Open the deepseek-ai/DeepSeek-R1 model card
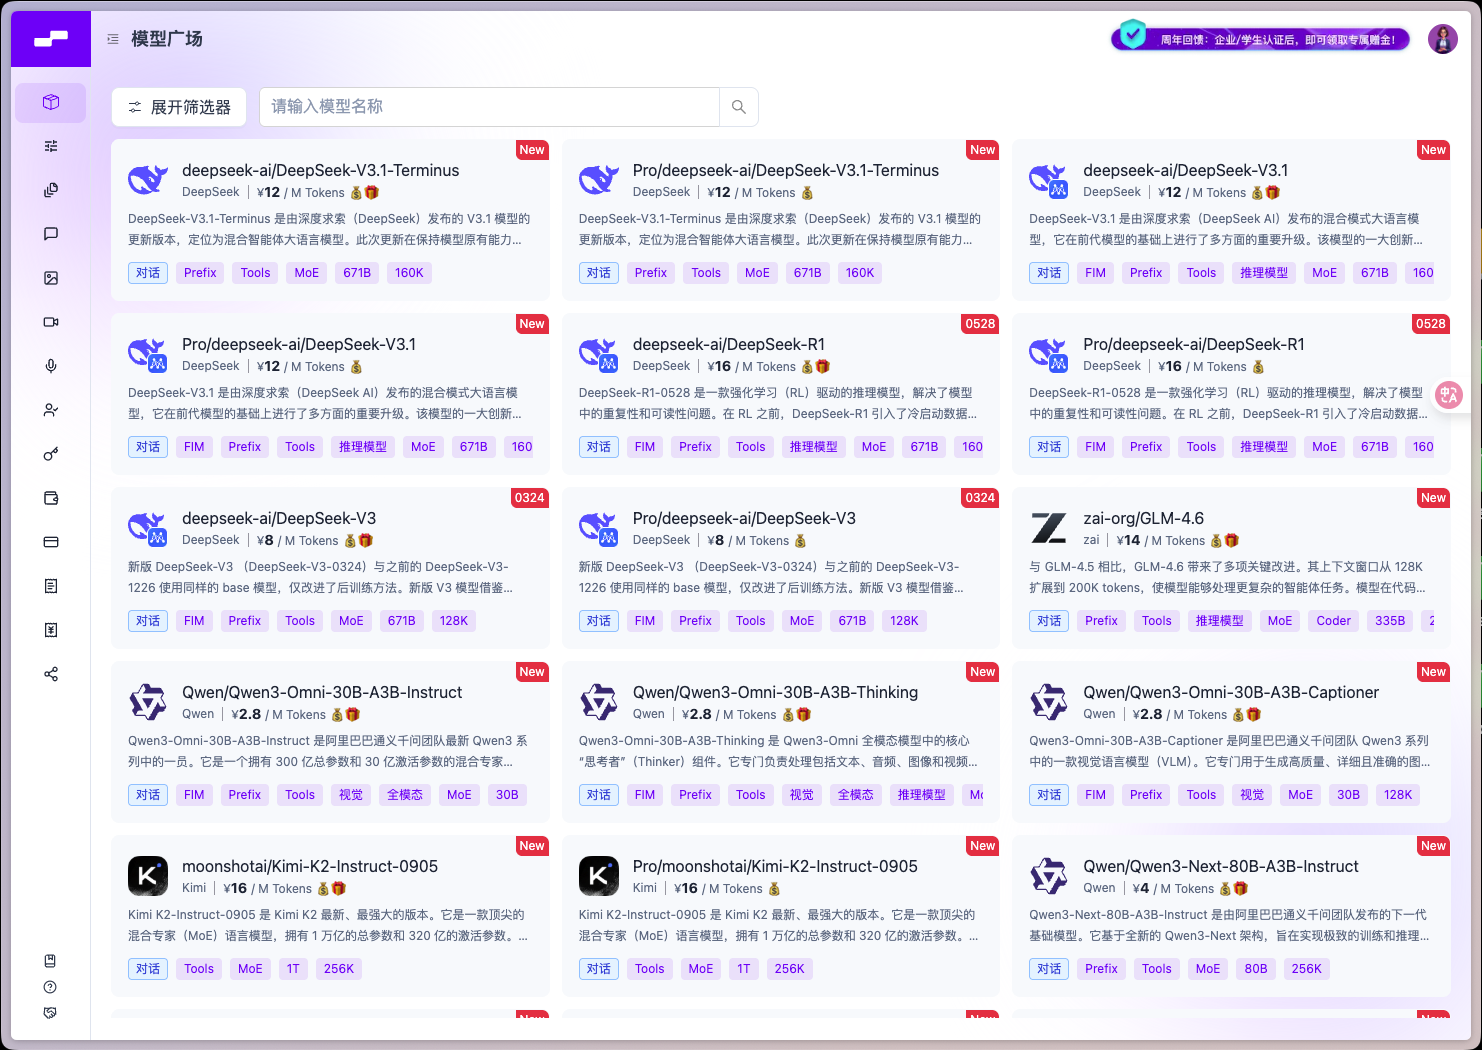This screenshot has height=1050, width=1482. pos(781,394)
